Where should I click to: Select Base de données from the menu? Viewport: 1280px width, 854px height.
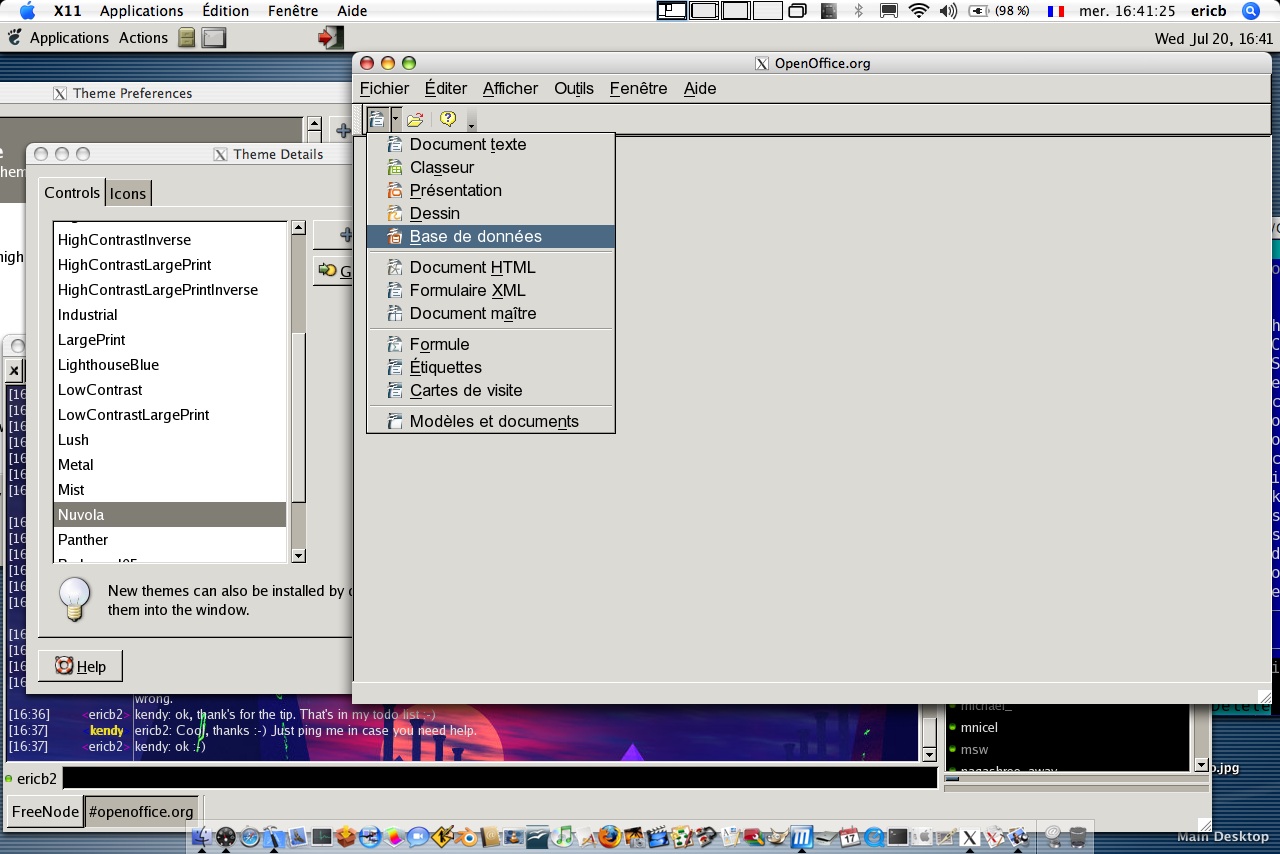[475, 236]
